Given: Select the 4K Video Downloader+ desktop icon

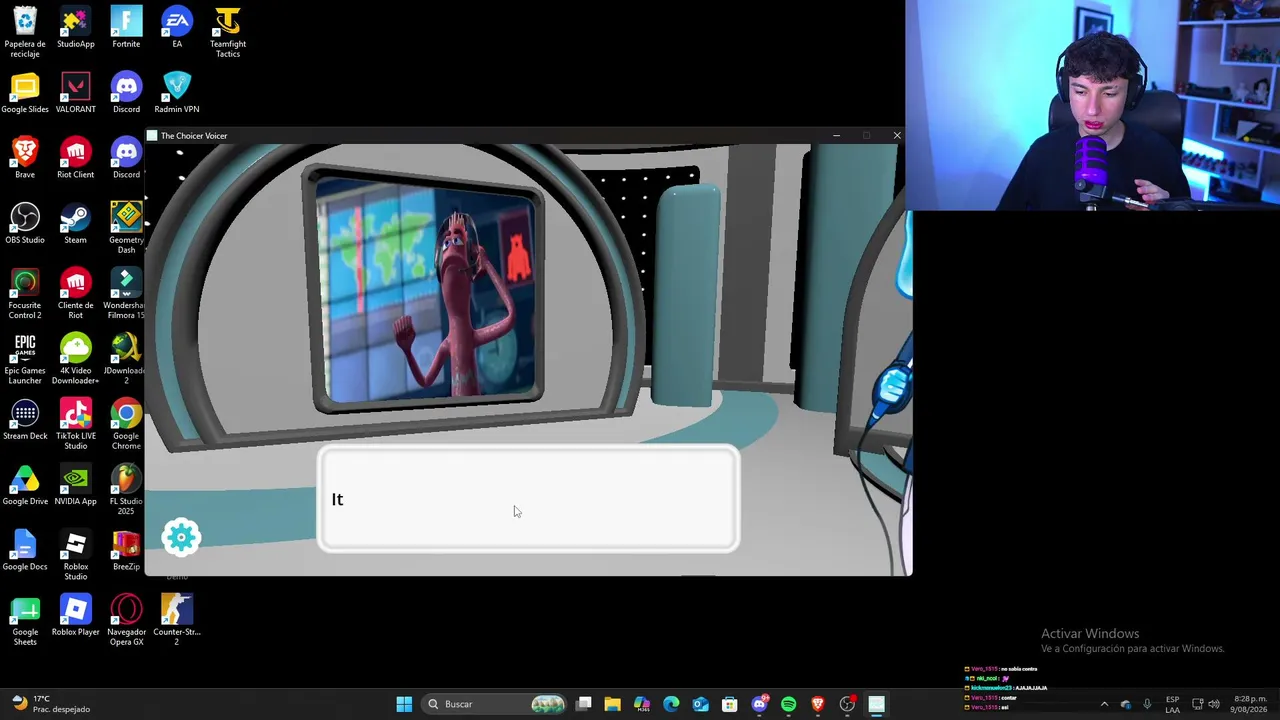Looking at the screenshot, I should [x=76, y=359].
